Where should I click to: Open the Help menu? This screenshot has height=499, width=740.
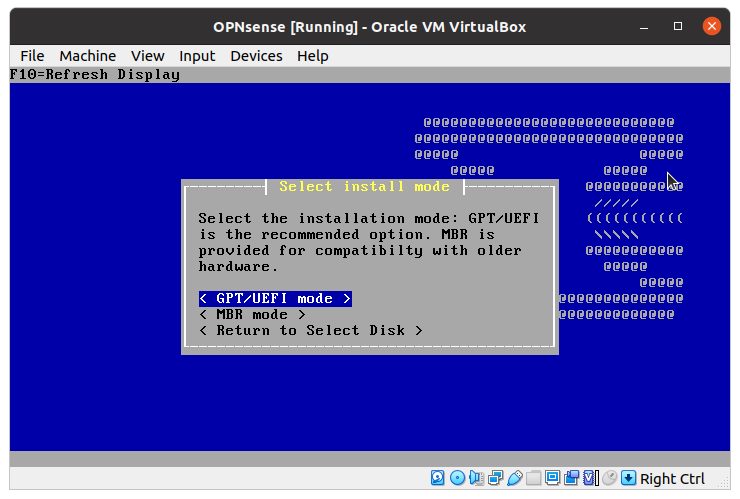click(x=312, y=56)
